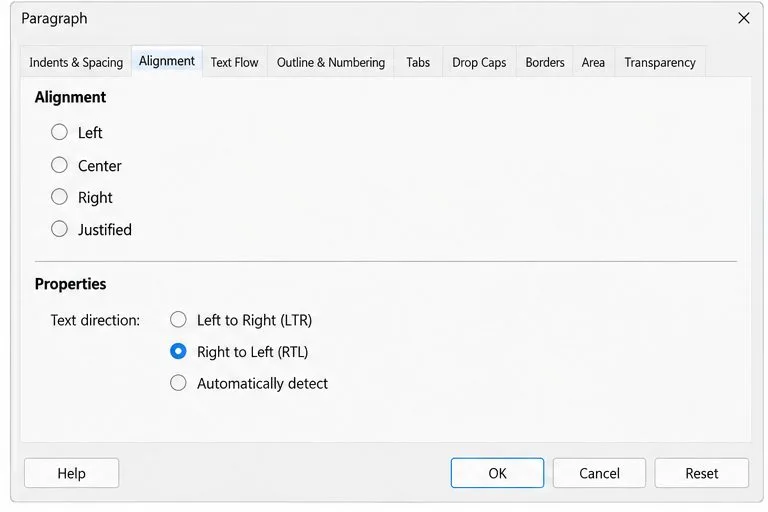Image resolution: width=768 pixels, height=512 pixels.
Task: Switch to the Tabs tab
Action: [x=418, y=62]
